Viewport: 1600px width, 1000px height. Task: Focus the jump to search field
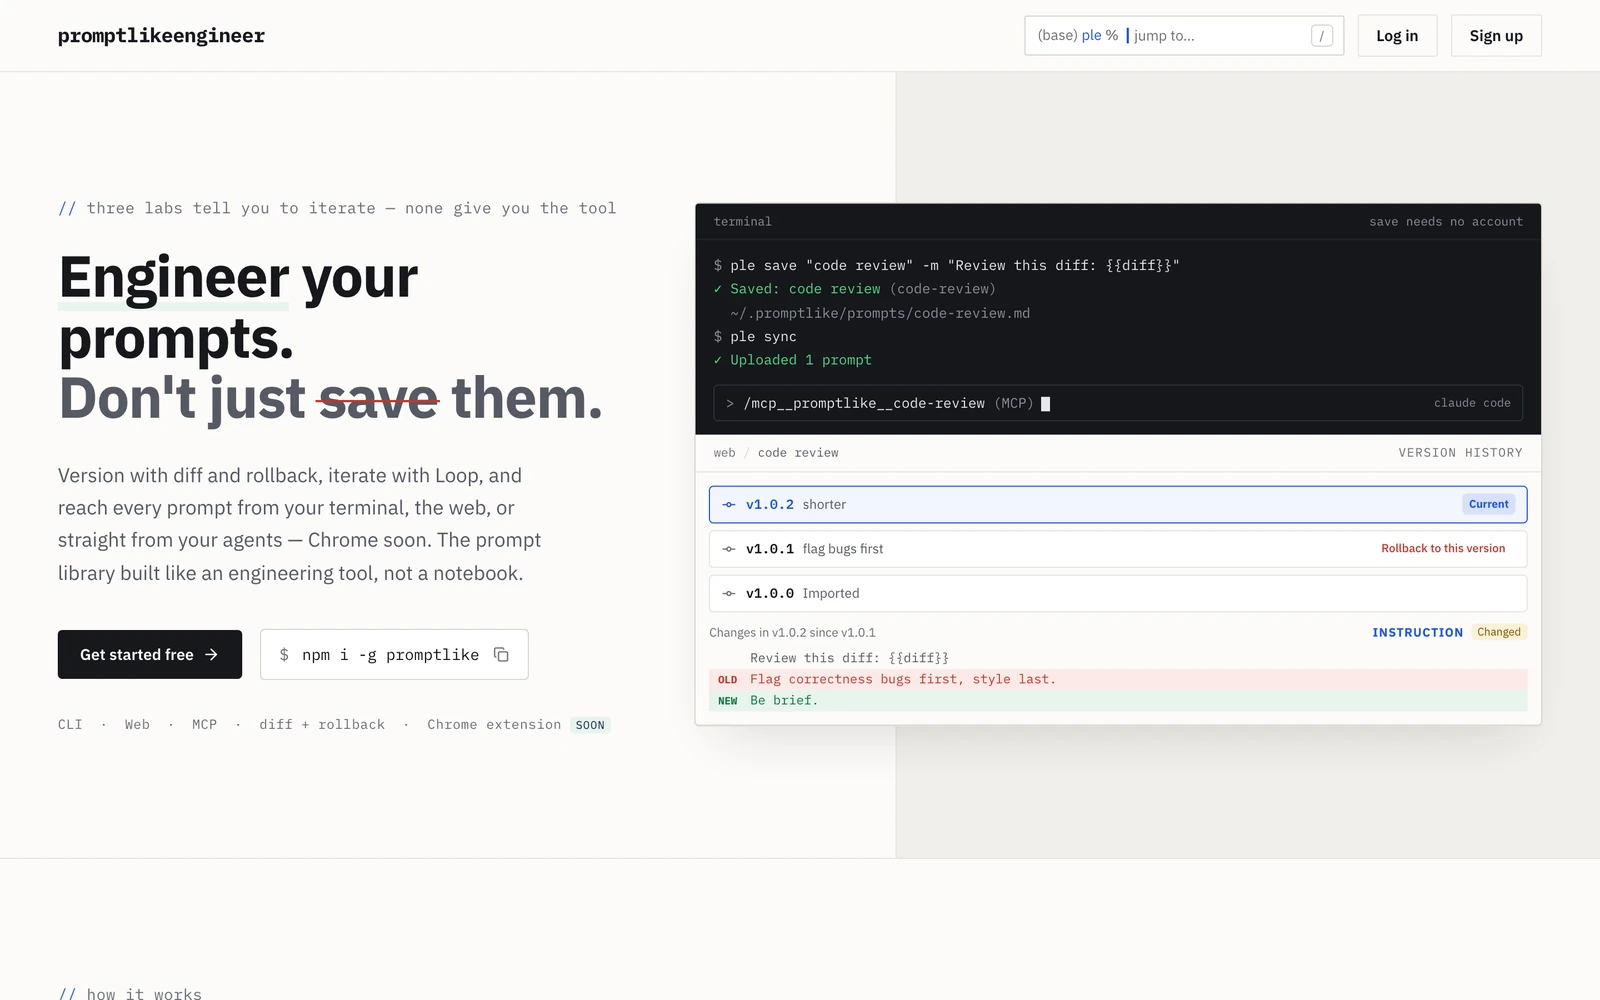1184,36
